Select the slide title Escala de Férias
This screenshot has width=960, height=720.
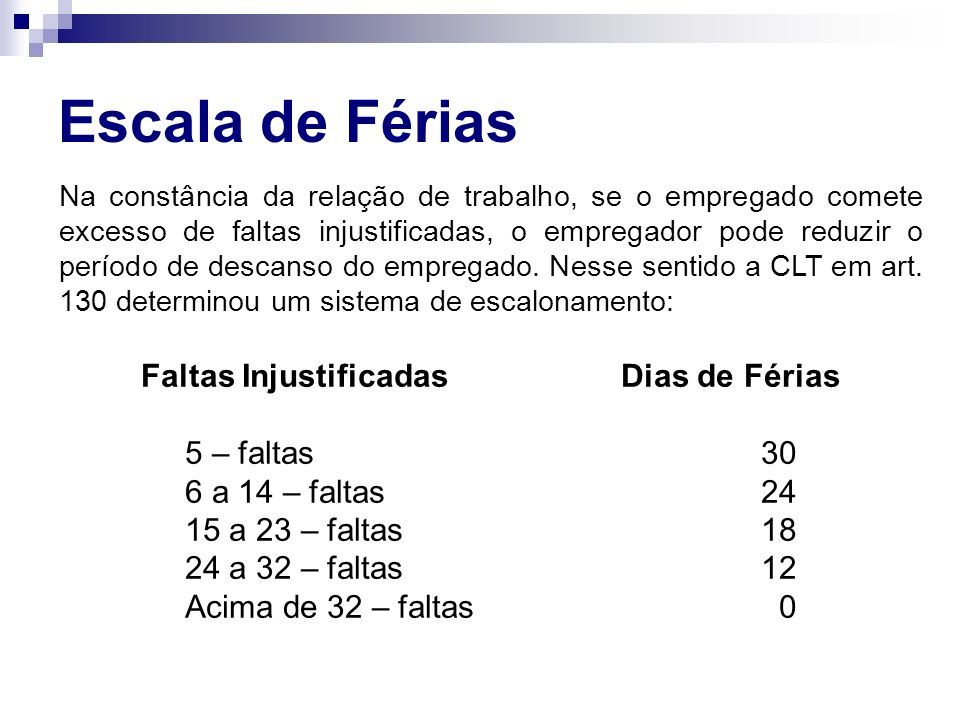click(288, 124)
